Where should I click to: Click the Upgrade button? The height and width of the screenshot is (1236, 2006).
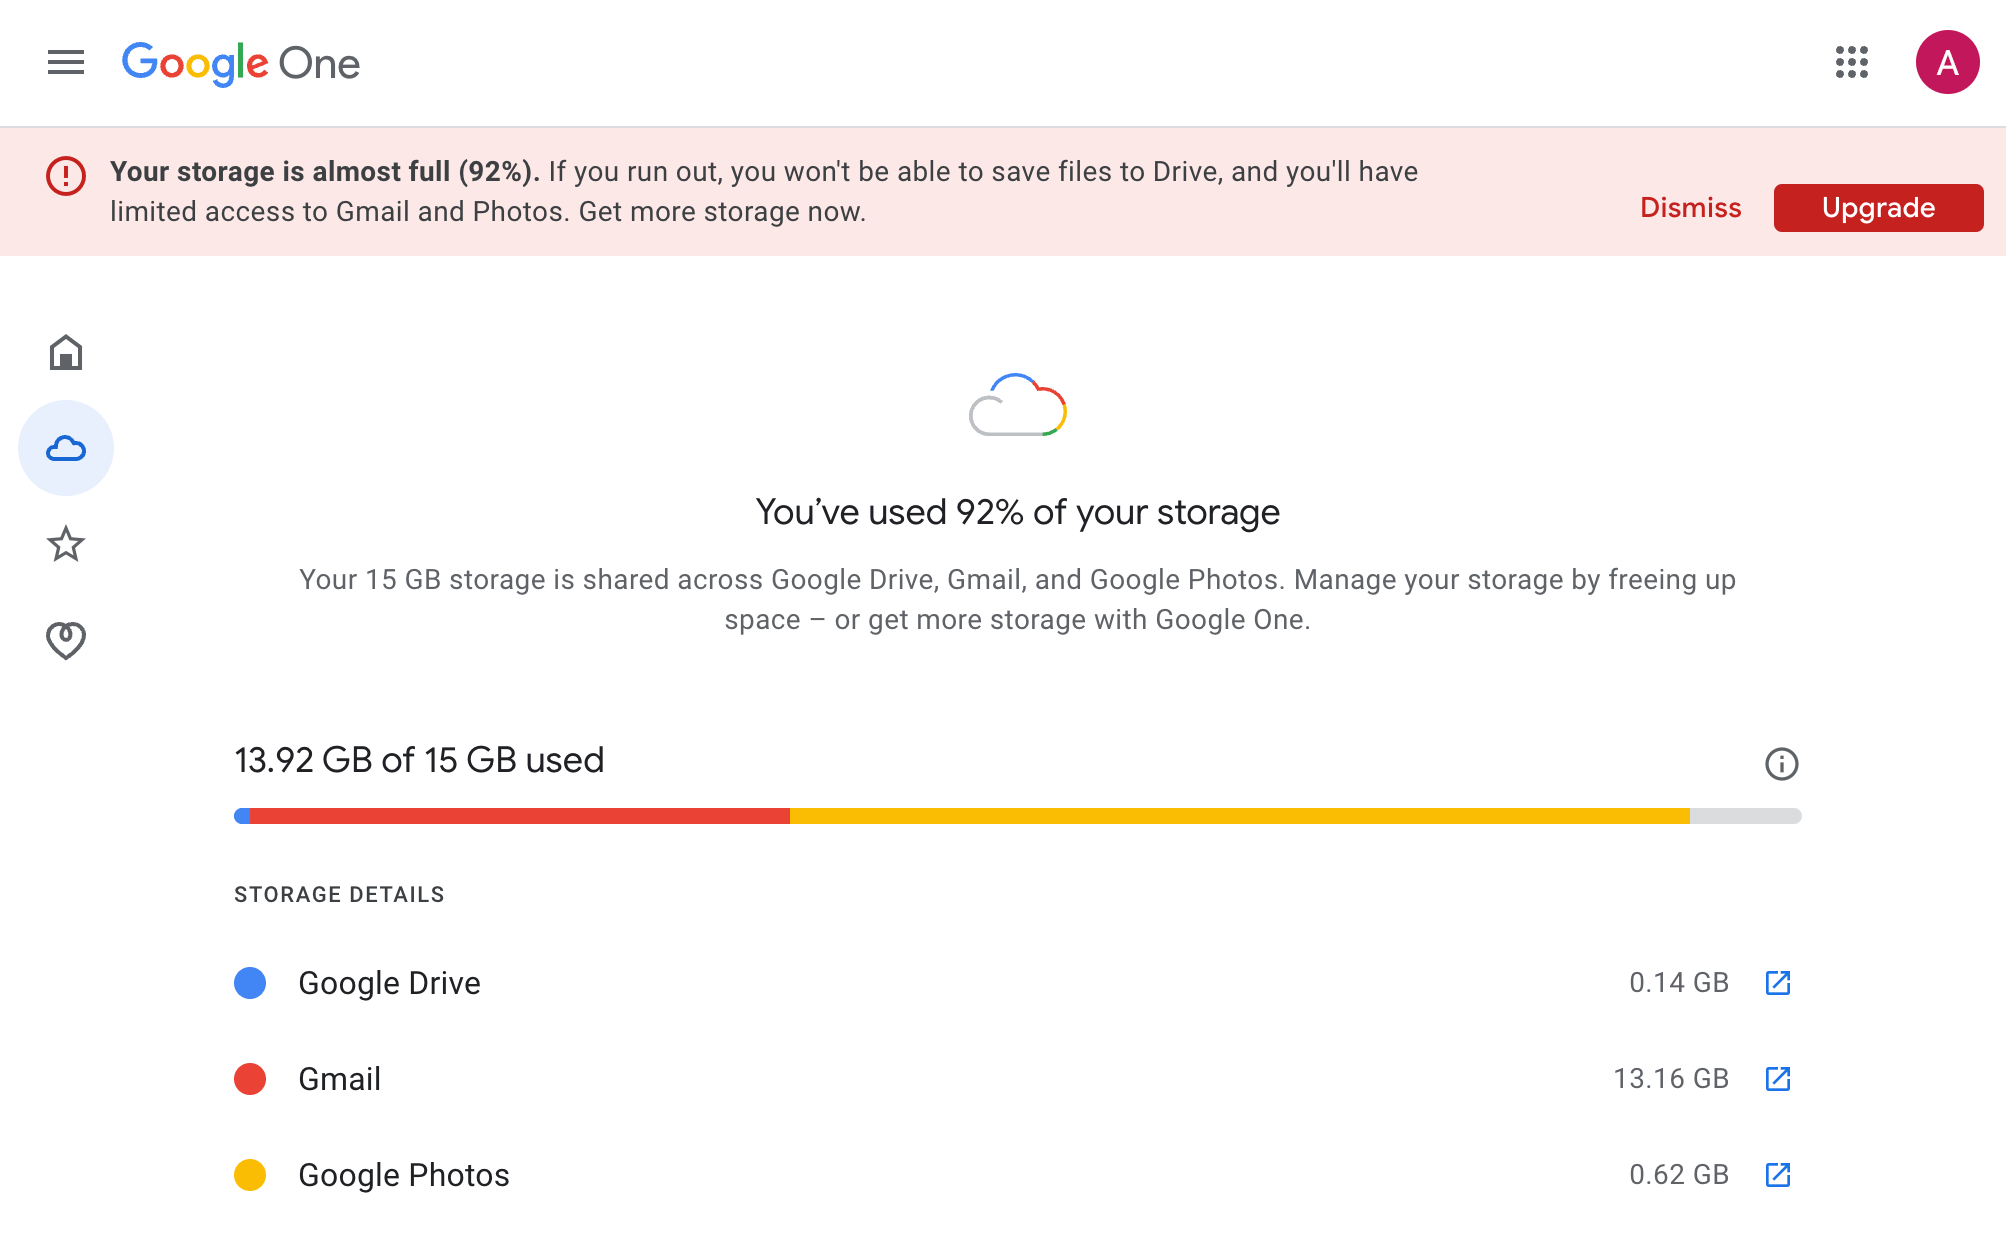point(1877,207)
